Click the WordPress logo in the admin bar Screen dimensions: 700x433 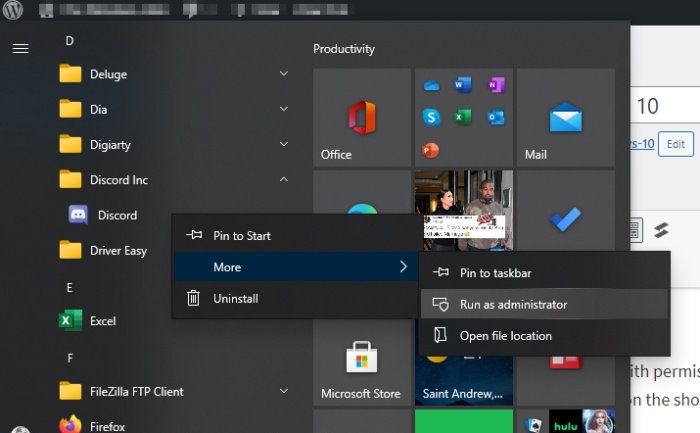tap(13, 9)
